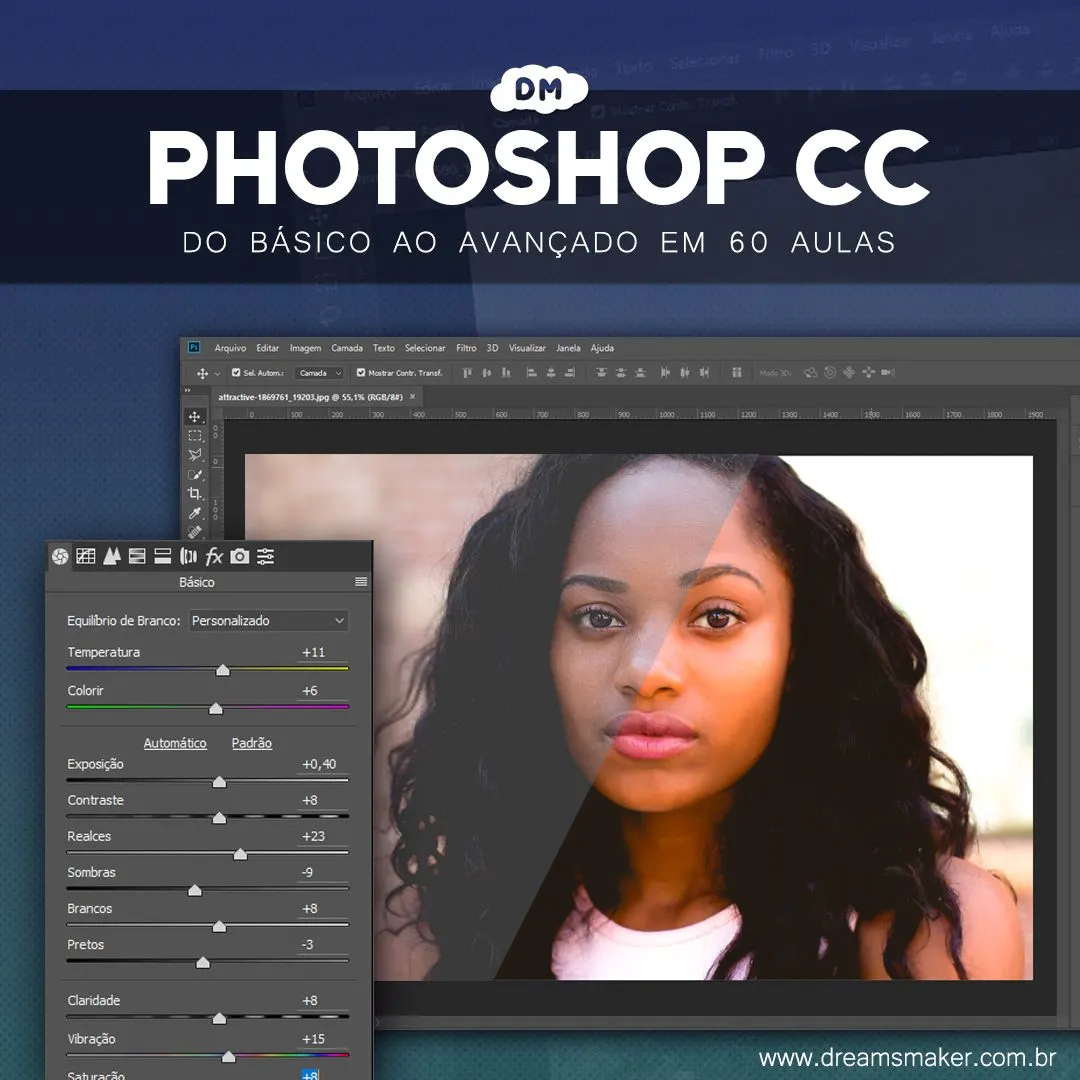Image resolution: width=1080 pixels, height=1080 pixels.
Task: Open the Equilíbrio de Branco Personalizado dropdown
Action: click(269, 621)
